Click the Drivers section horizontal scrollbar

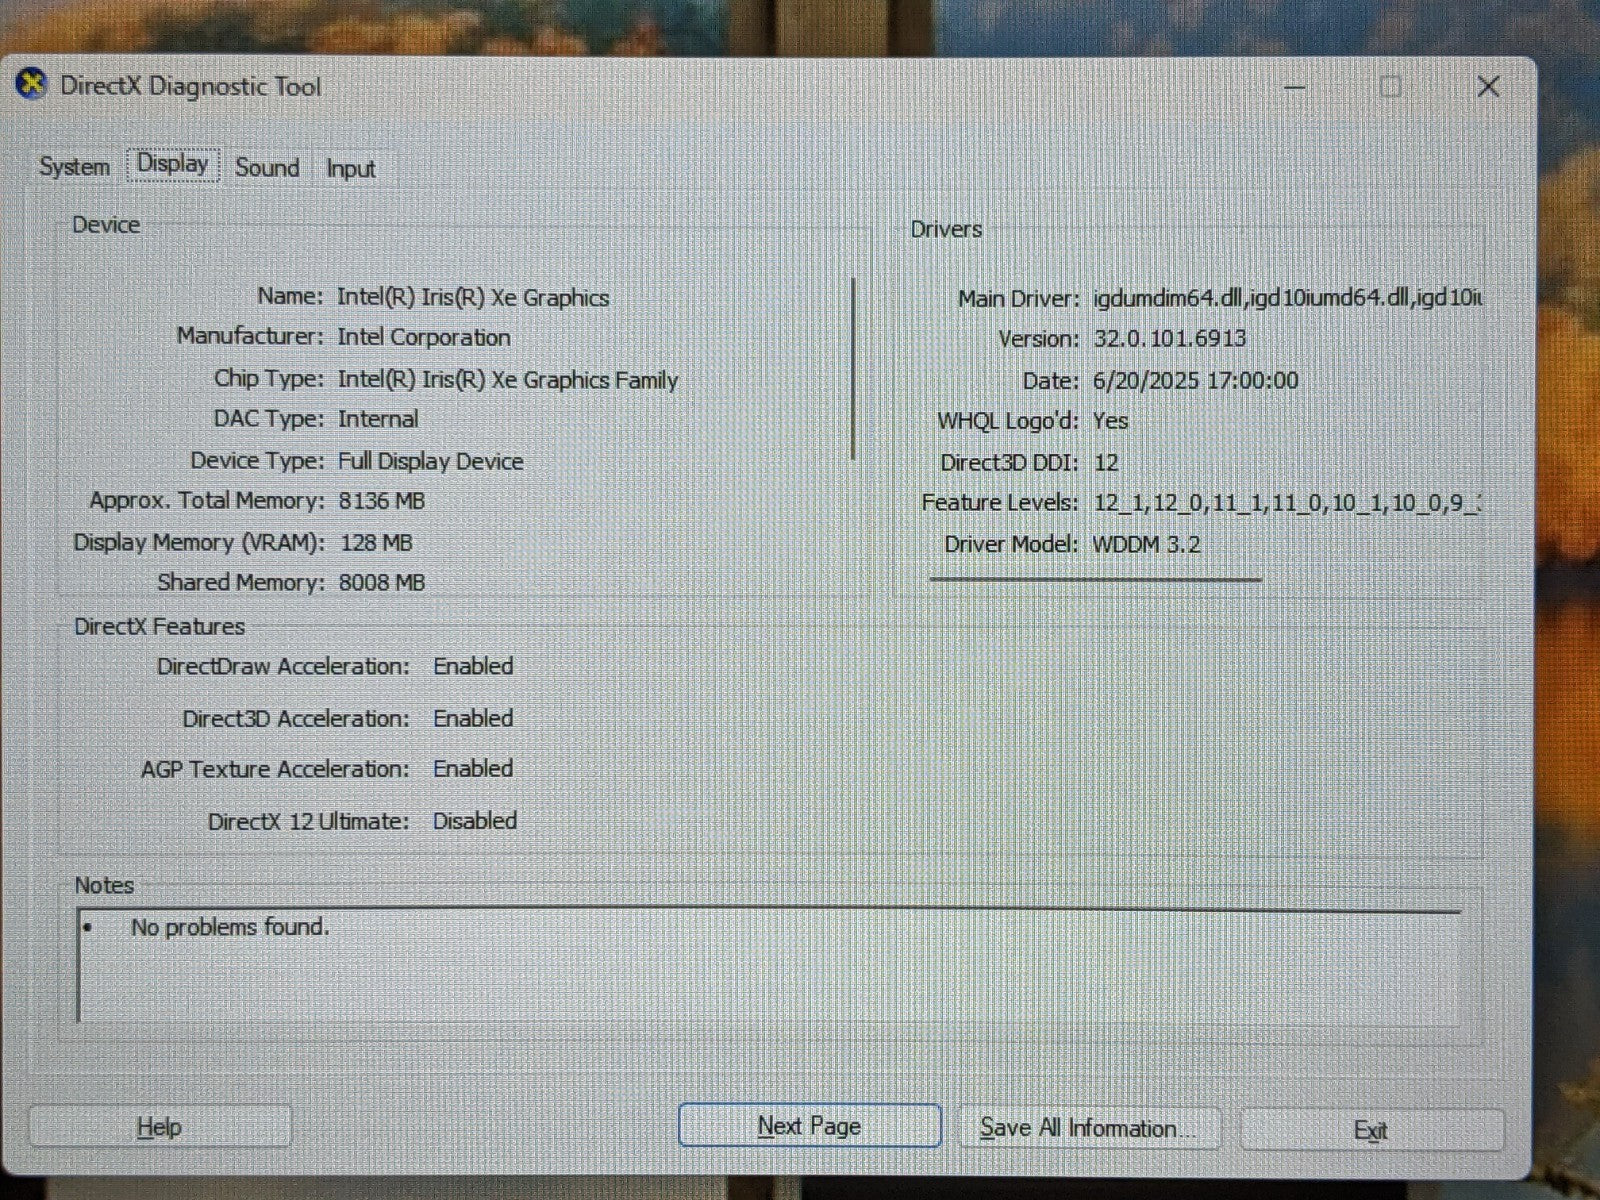tap(1095, 579)
